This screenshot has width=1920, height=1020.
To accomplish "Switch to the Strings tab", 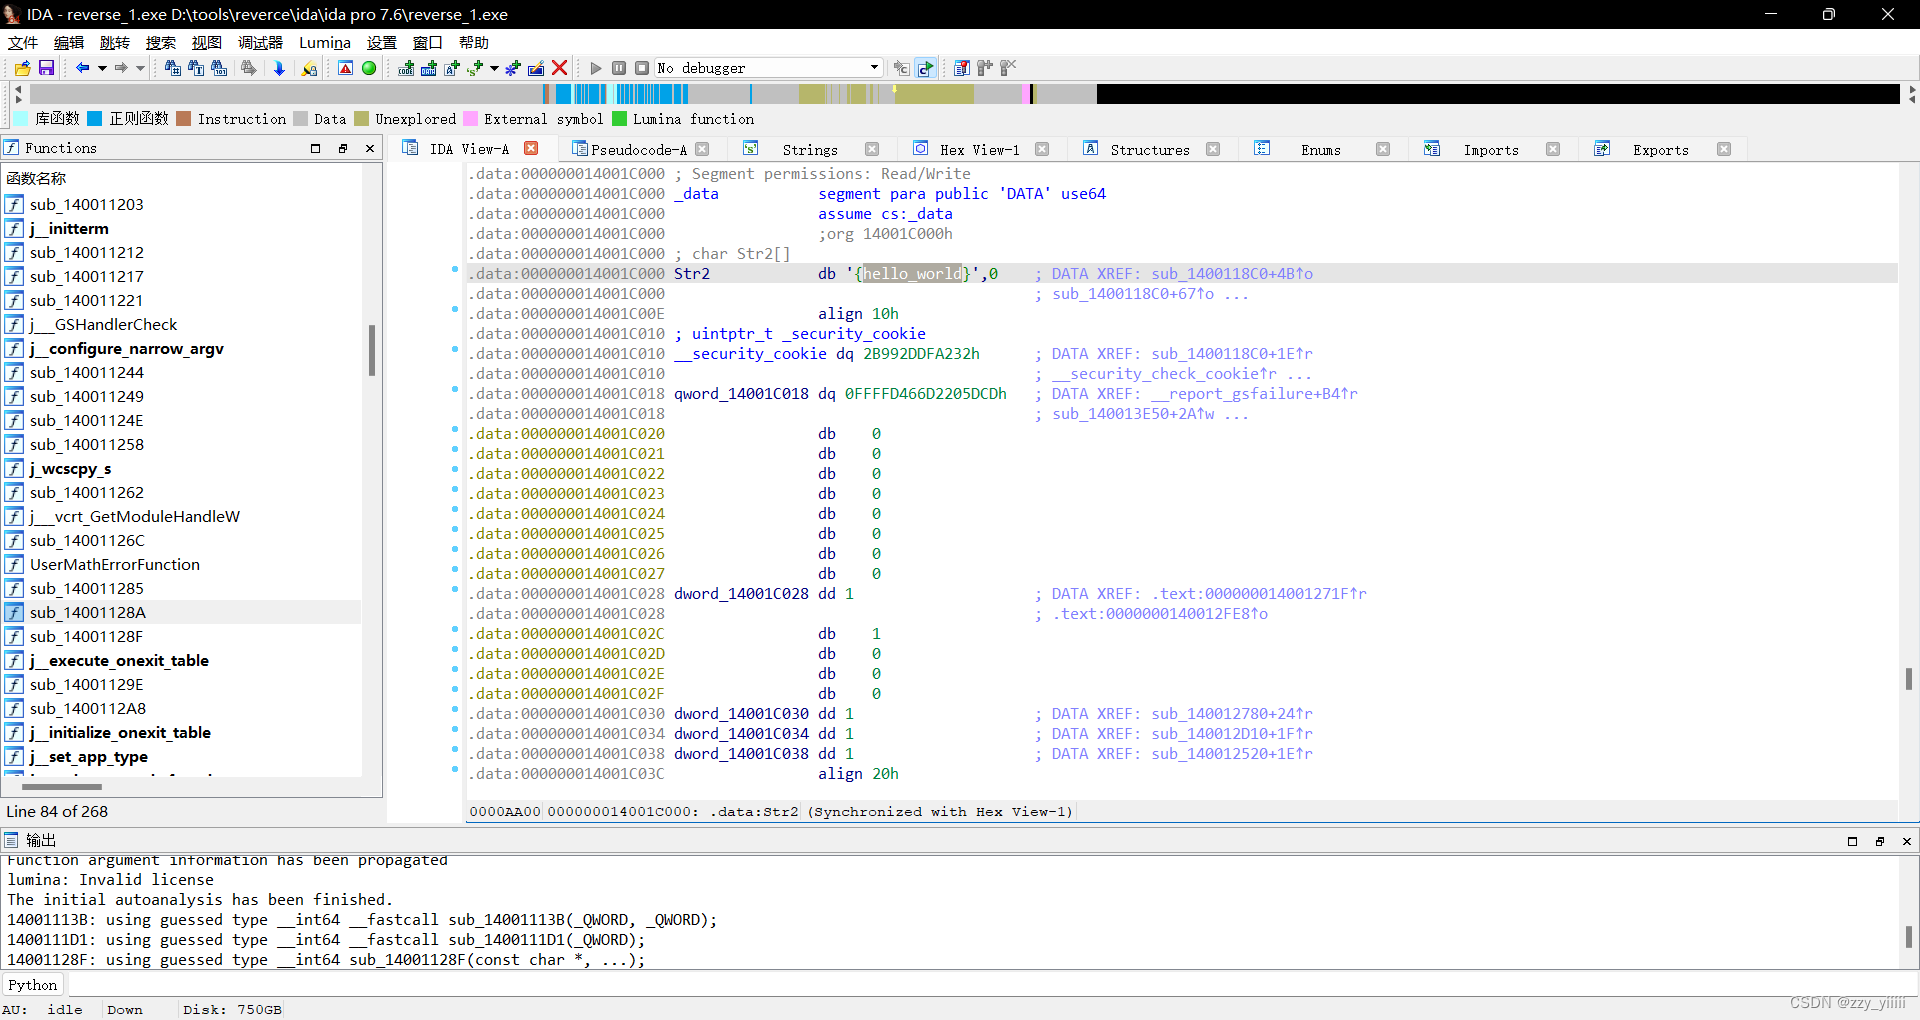I will [x=811, y=149].
